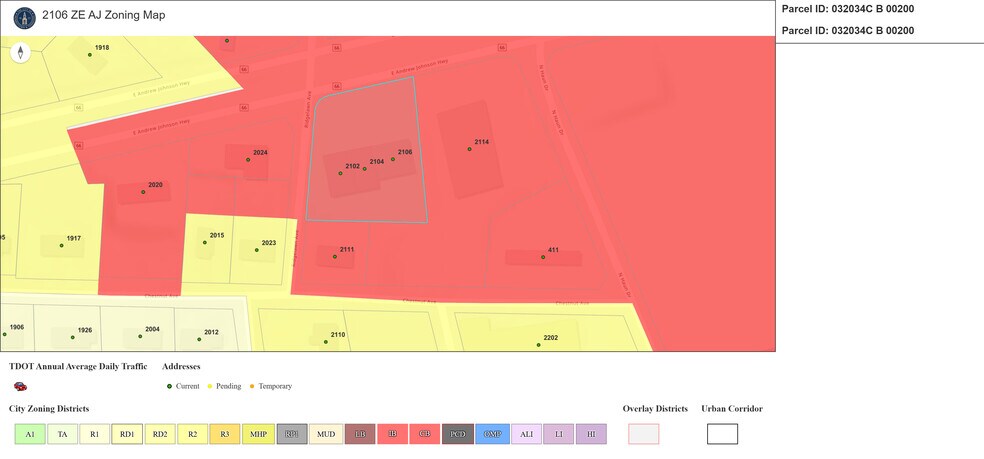Click the Urban Corridor legend box

722,434
